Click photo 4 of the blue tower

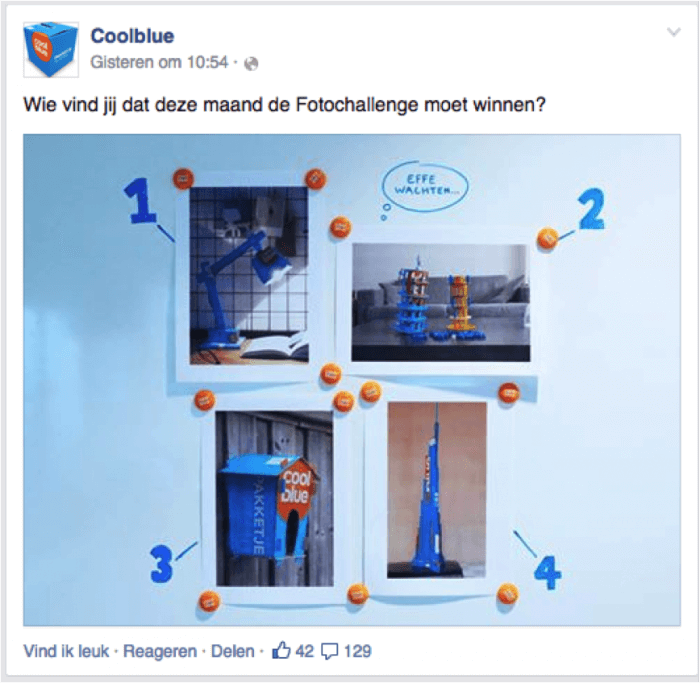[x=437, y=490]
